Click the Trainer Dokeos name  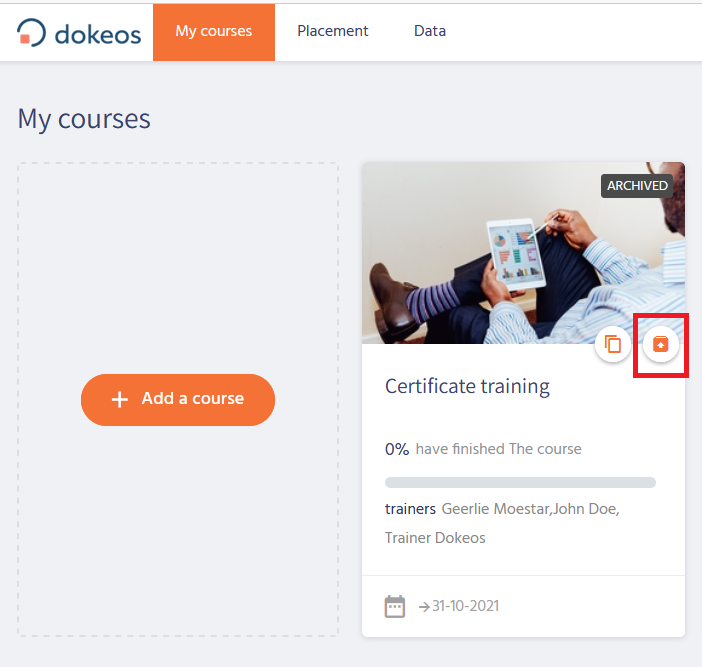pos(435,538)
